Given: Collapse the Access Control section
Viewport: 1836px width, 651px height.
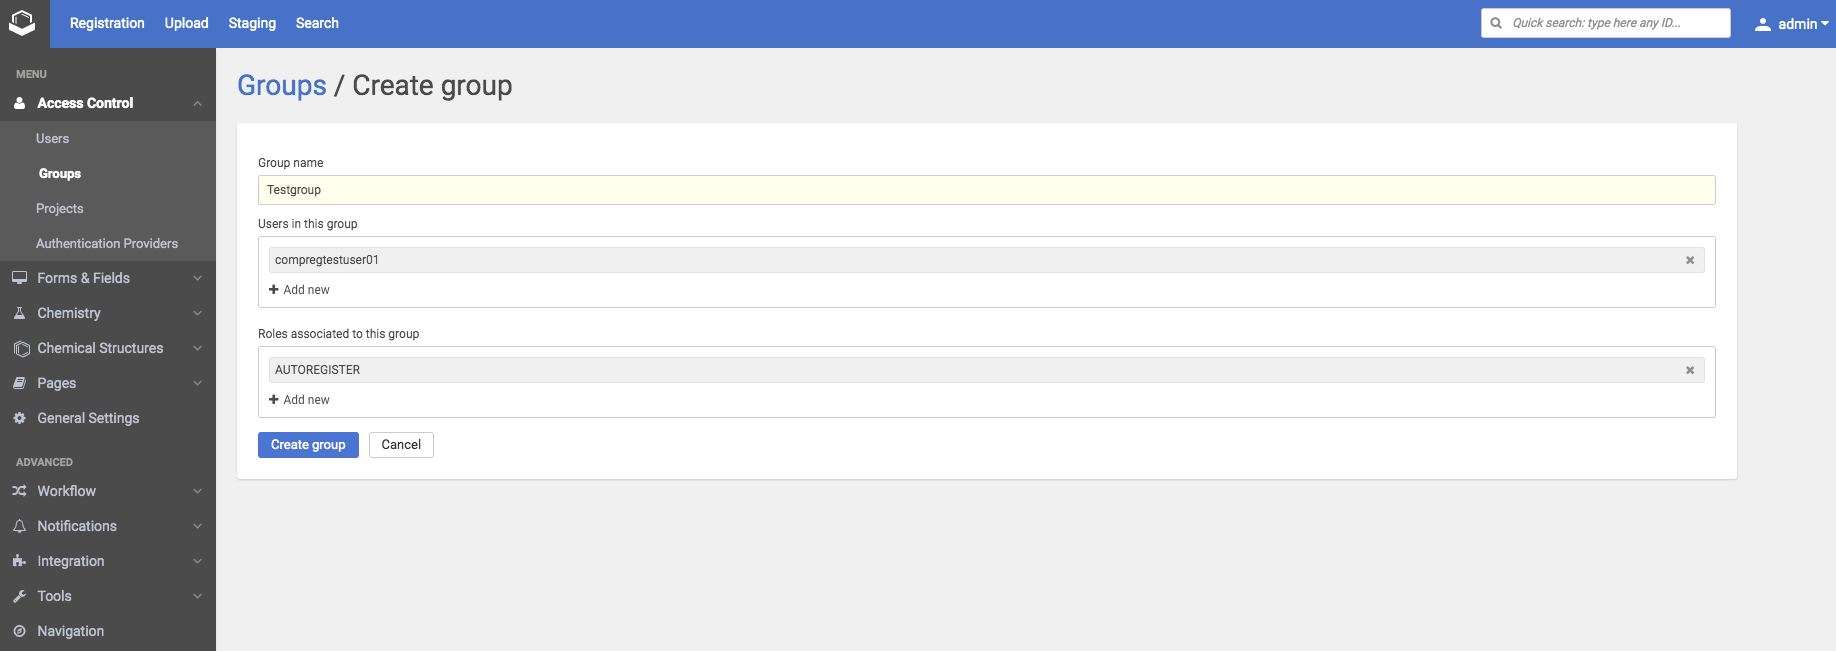Looking at the screenshot, I should [197, 103].
